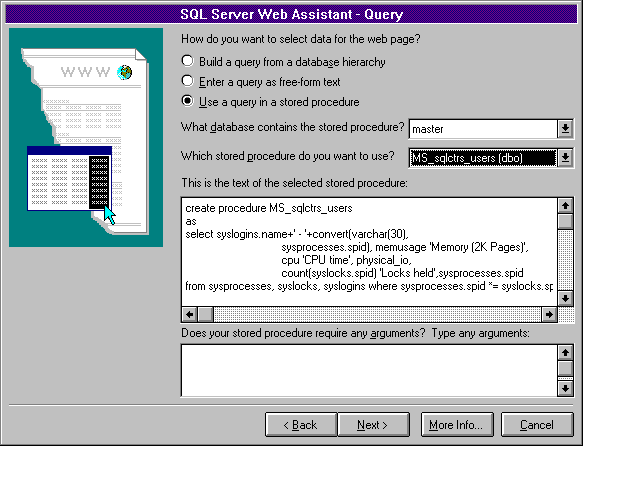Click the horizontal scroll thumb of procedure text

point(206,314)
